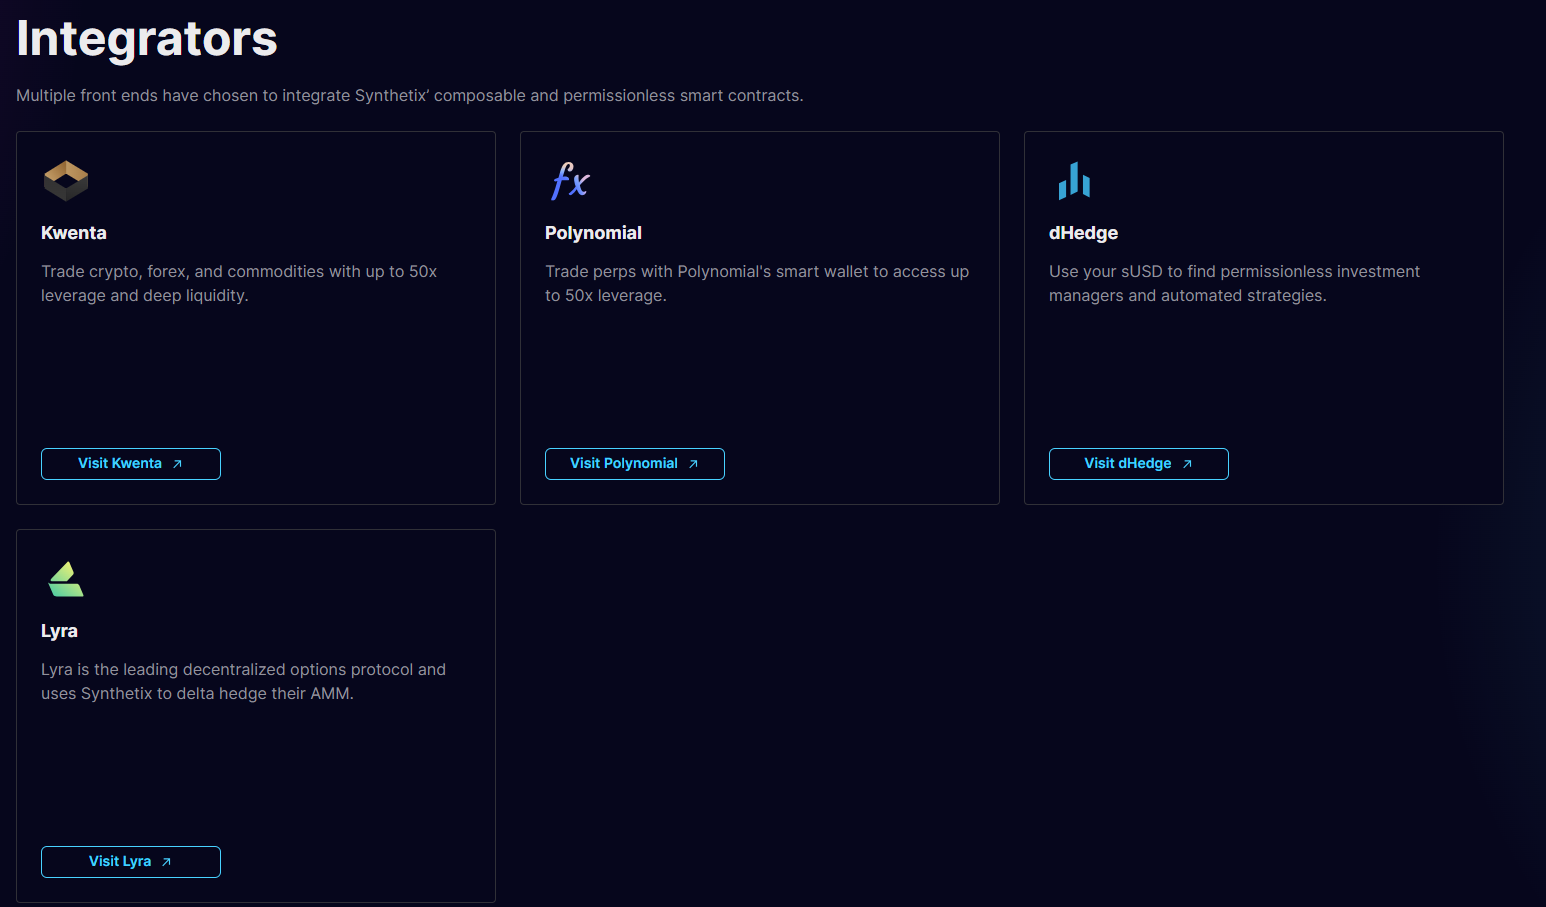
Task: Click the Integrators page heading
Action: coord(147,40)
